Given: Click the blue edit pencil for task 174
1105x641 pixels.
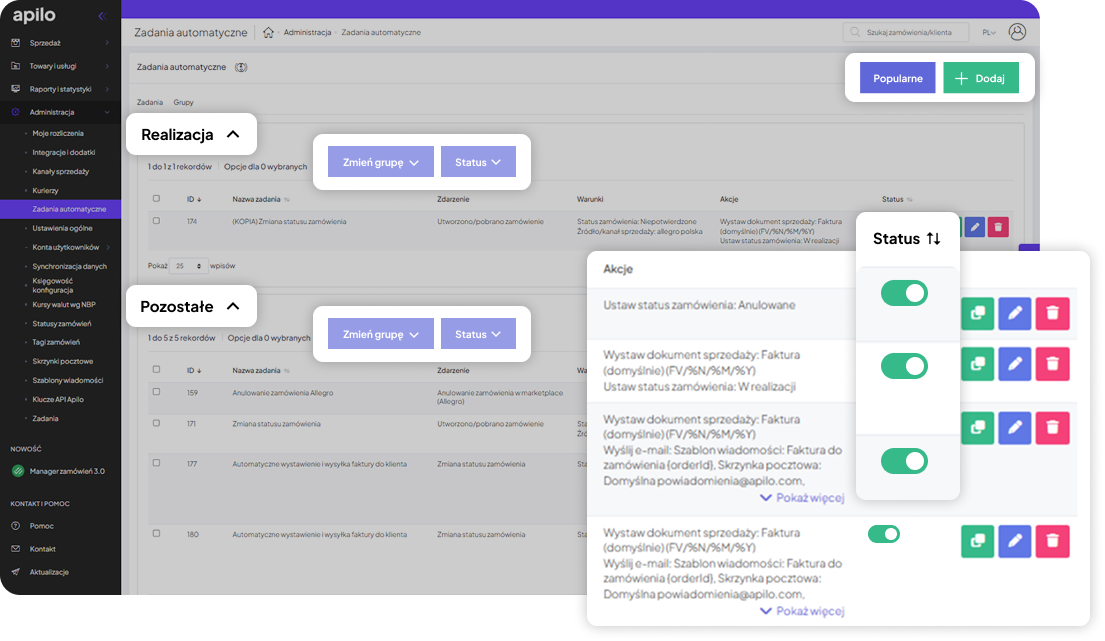Looking at the screenshot, I should pyautogui.click(x=974, y=227).
